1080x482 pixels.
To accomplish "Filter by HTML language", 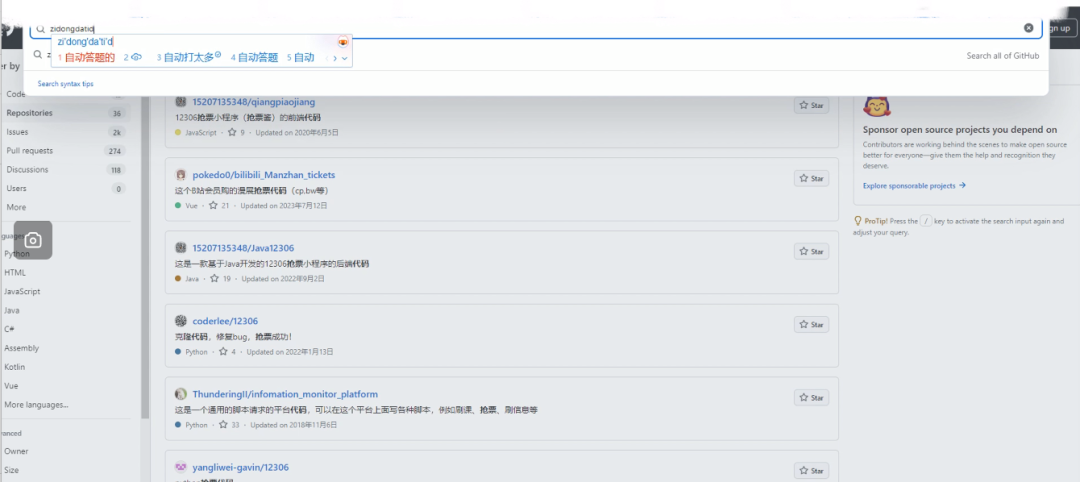I will 15,273.
